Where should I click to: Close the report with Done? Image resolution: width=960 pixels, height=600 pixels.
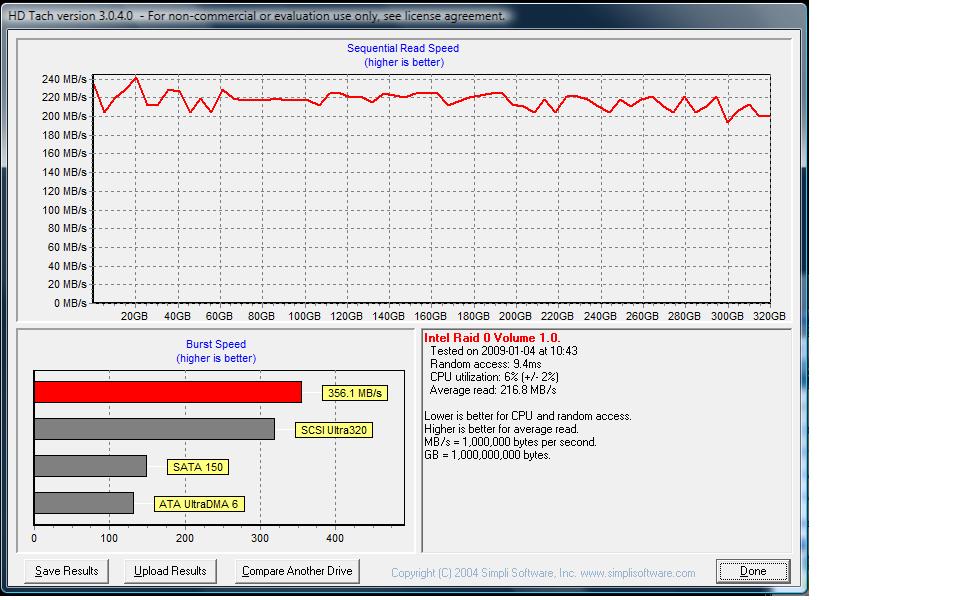tap(752, 571)
